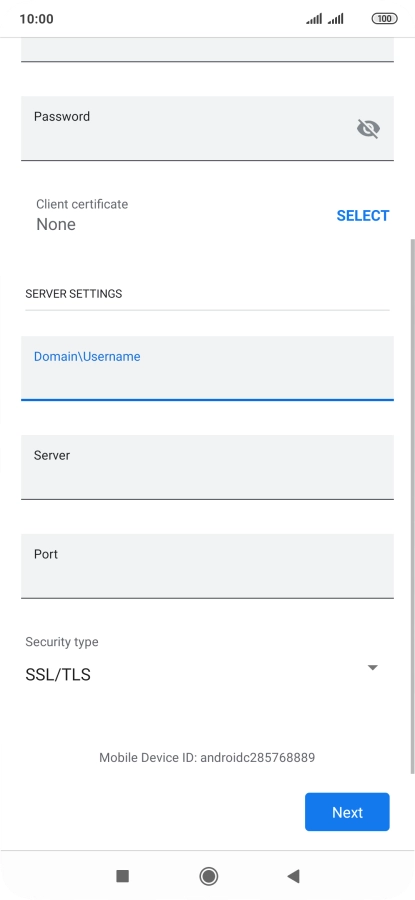Go back using the triangle icon
Screen dimensions: 415x900
[293, 875]
